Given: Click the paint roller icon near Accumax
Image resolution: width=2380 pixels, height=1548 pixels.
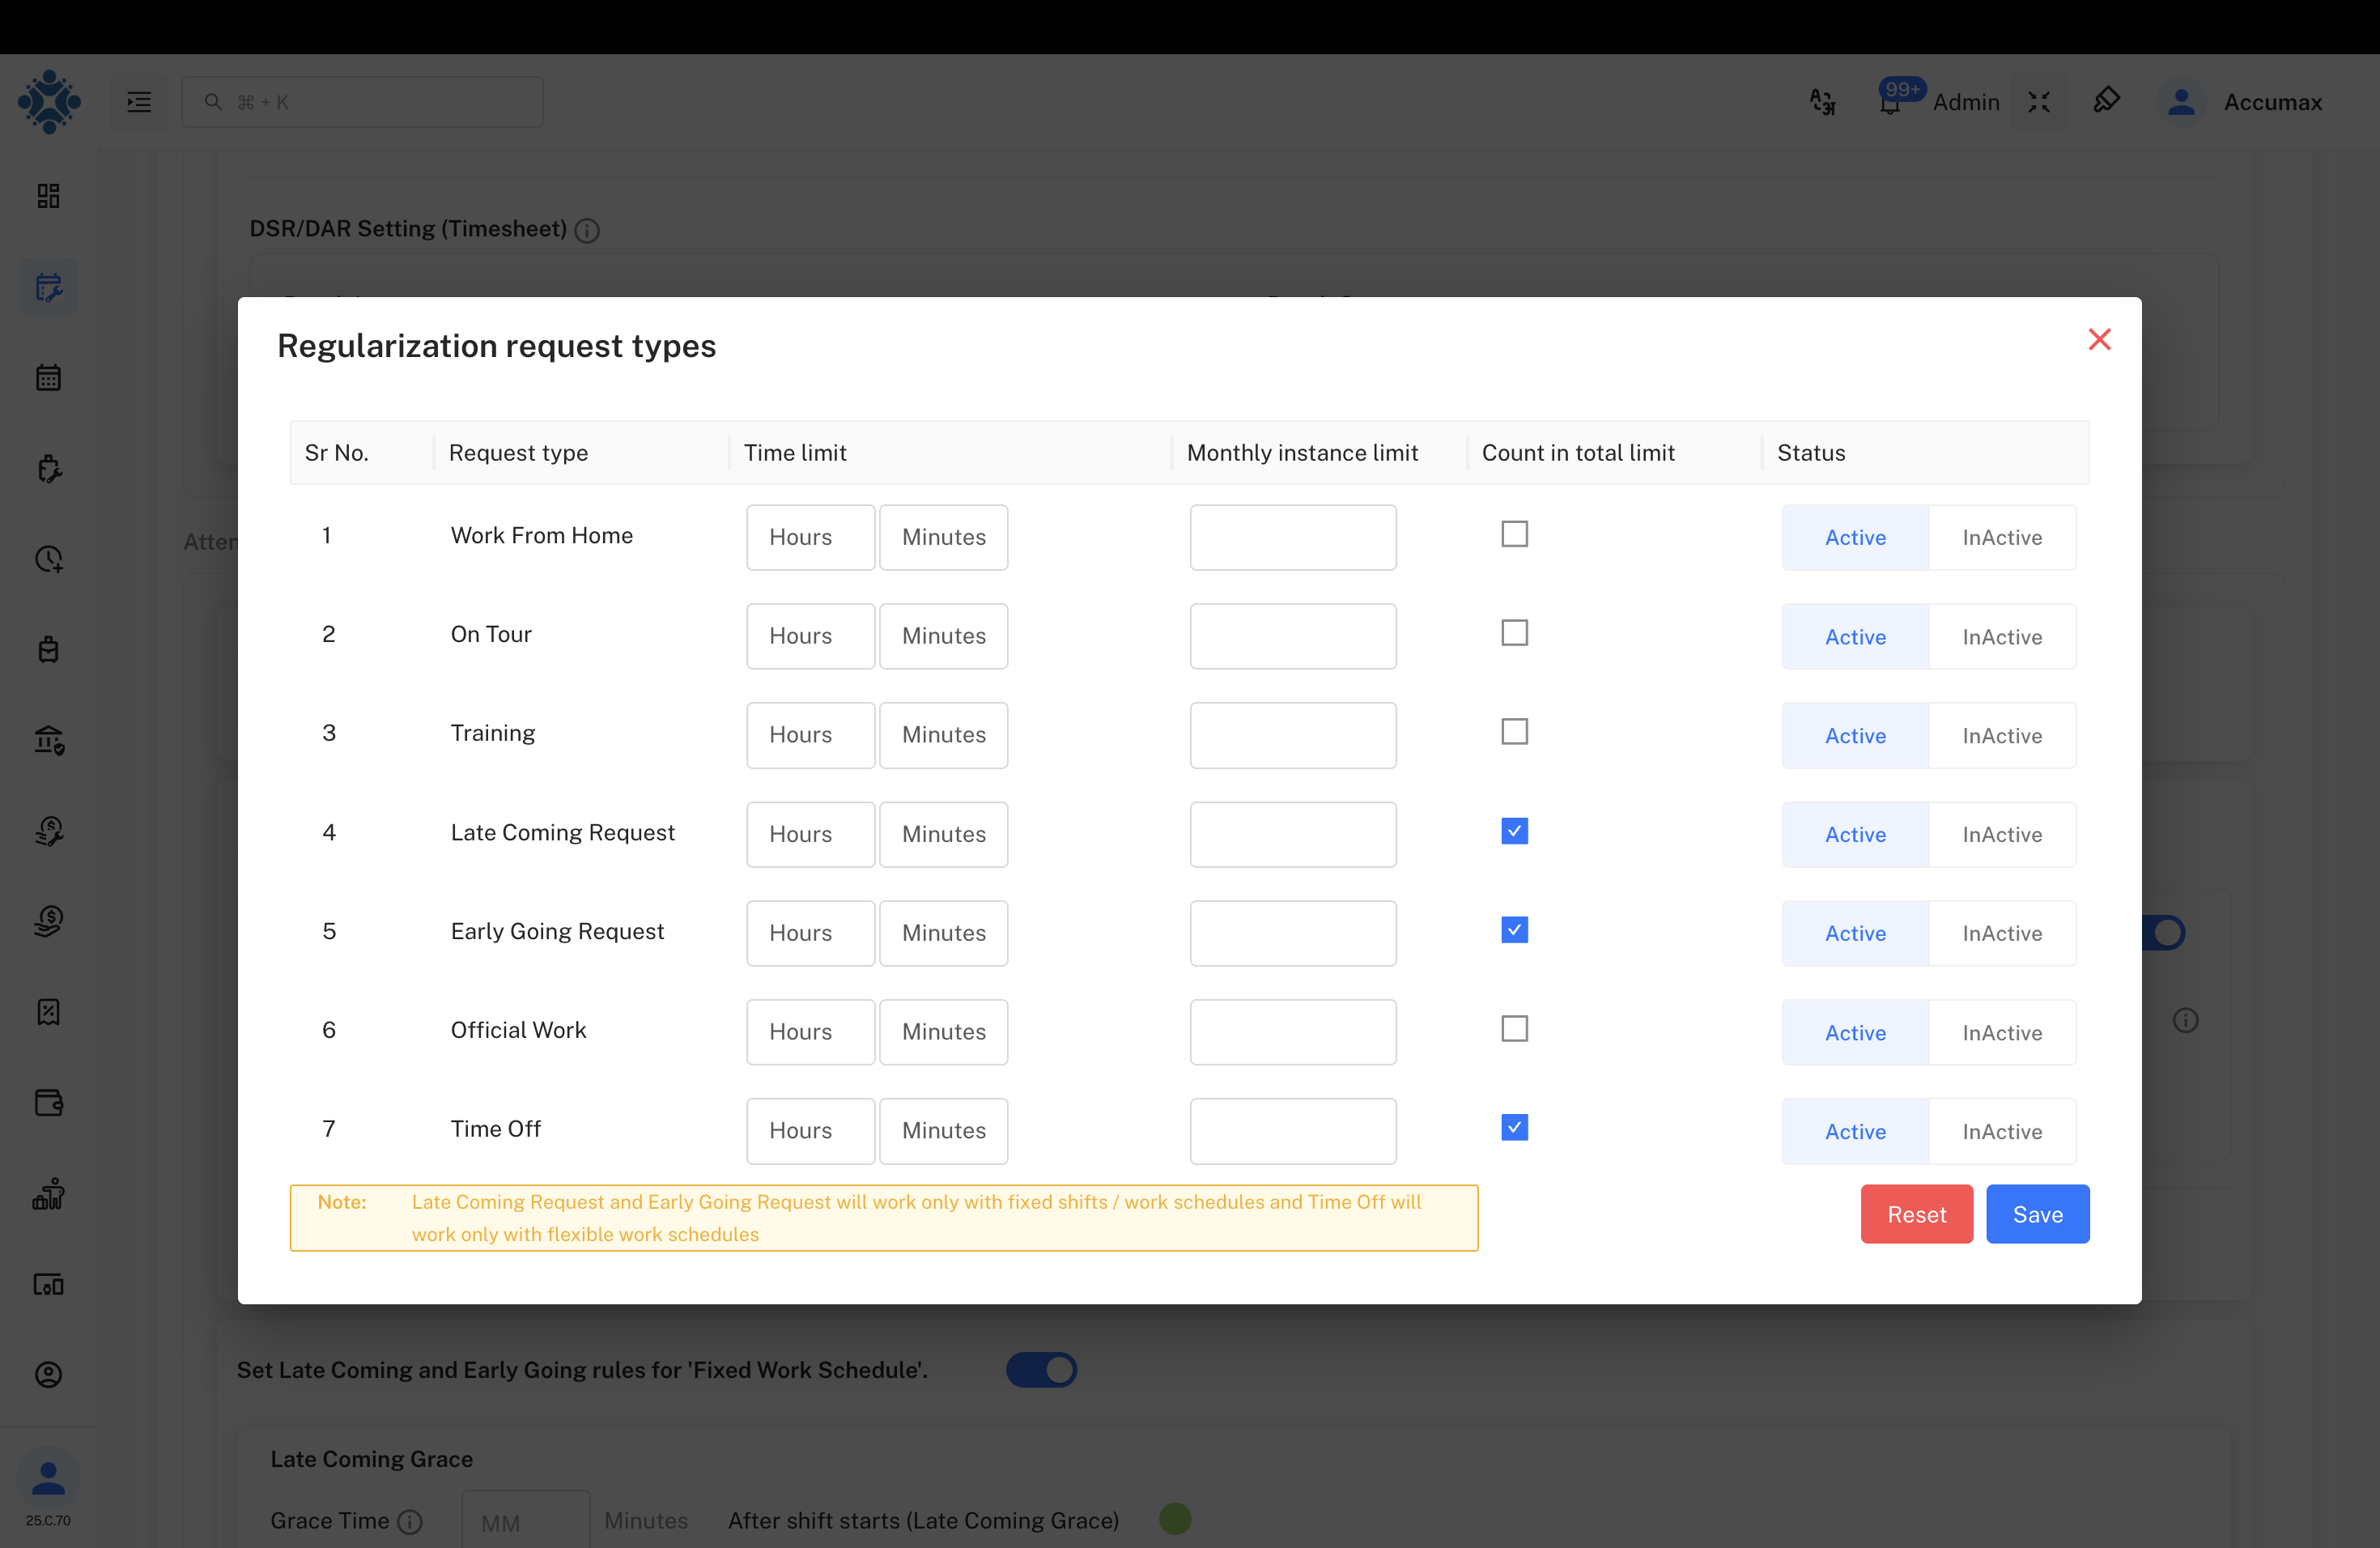Looking at the screenshot, I should point(2107,101).
